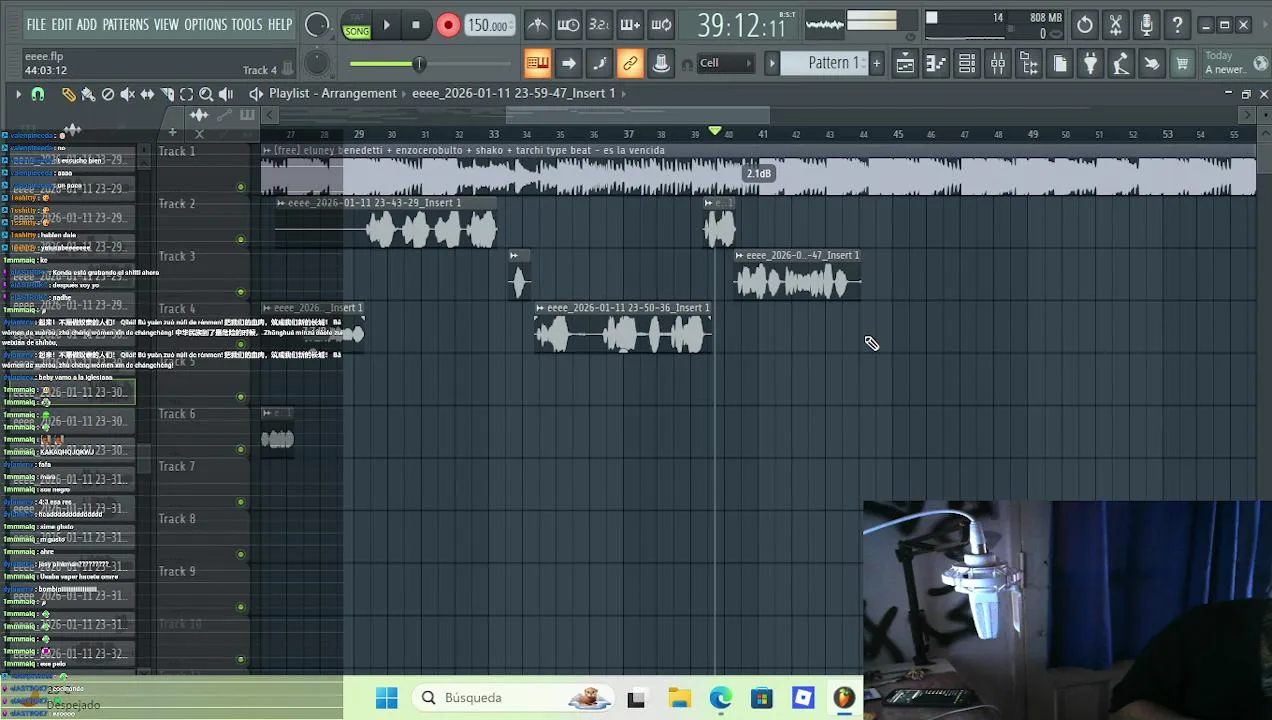Select the Mute tool in playlist toolbar
The height and width of the screenshot is (720, 1272).
[127, 94]
